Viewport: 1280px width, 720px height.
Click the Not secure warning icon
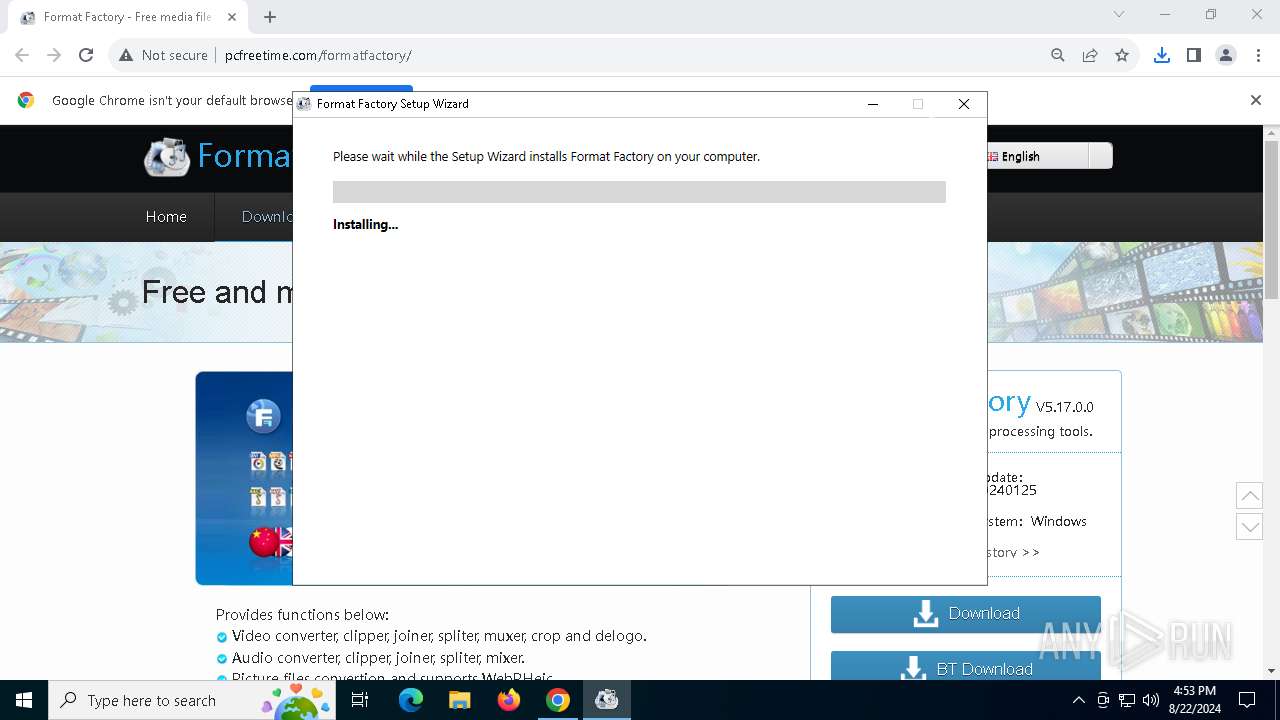[126, 55]
